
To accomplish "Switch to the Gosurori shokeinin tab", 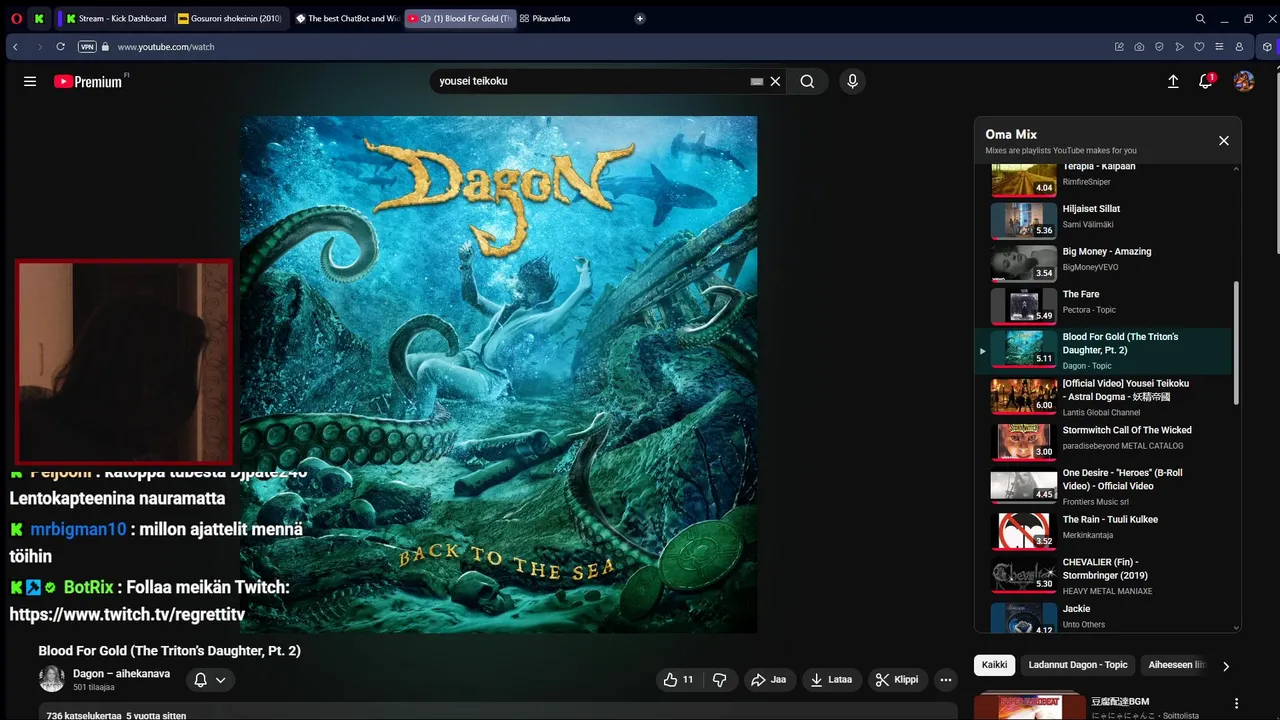I will click(230, 18).
